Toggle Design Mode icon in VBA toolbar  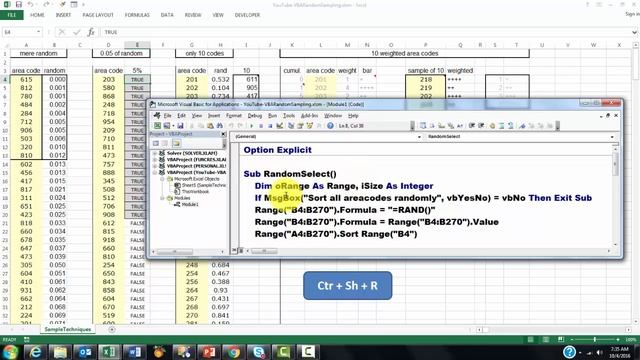[280, 126]
